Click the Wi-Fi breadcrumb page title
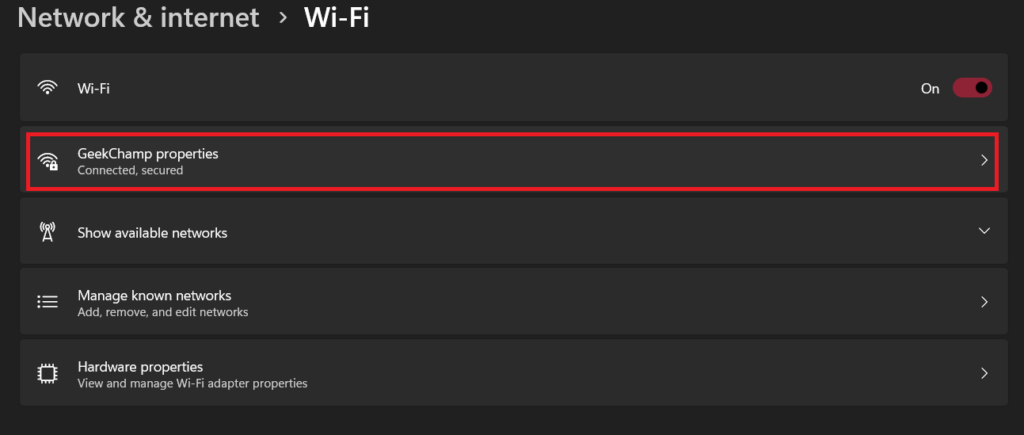The width and height of the screenshot is (1024, 435). point(337,18)
